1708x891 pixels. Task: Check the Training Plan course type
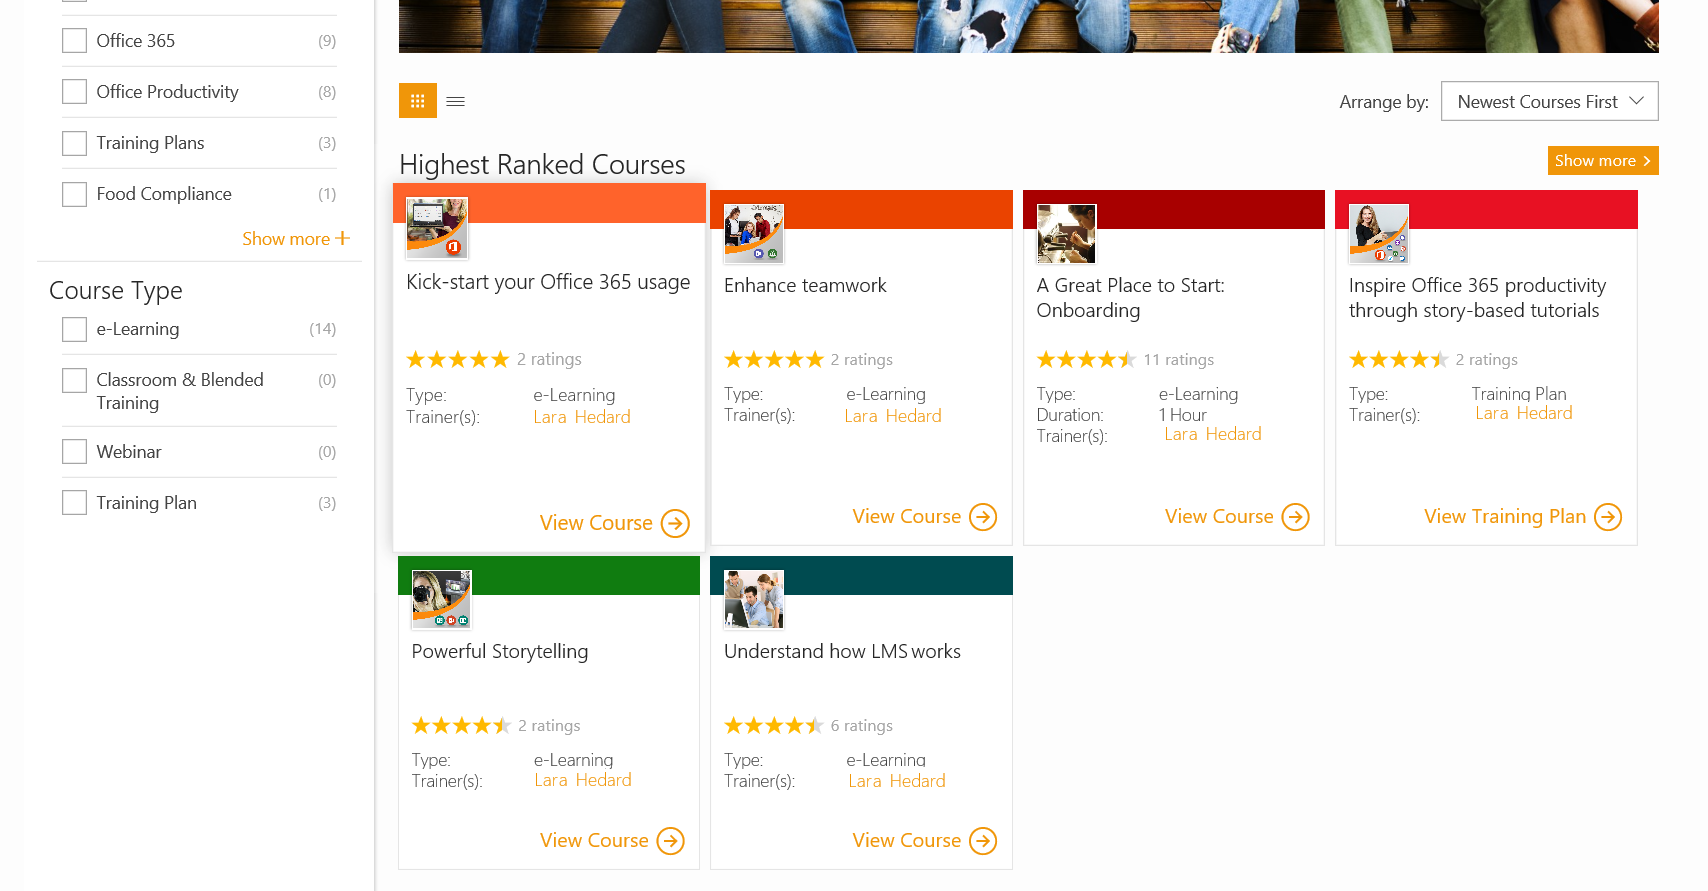[x=74, y=503]
